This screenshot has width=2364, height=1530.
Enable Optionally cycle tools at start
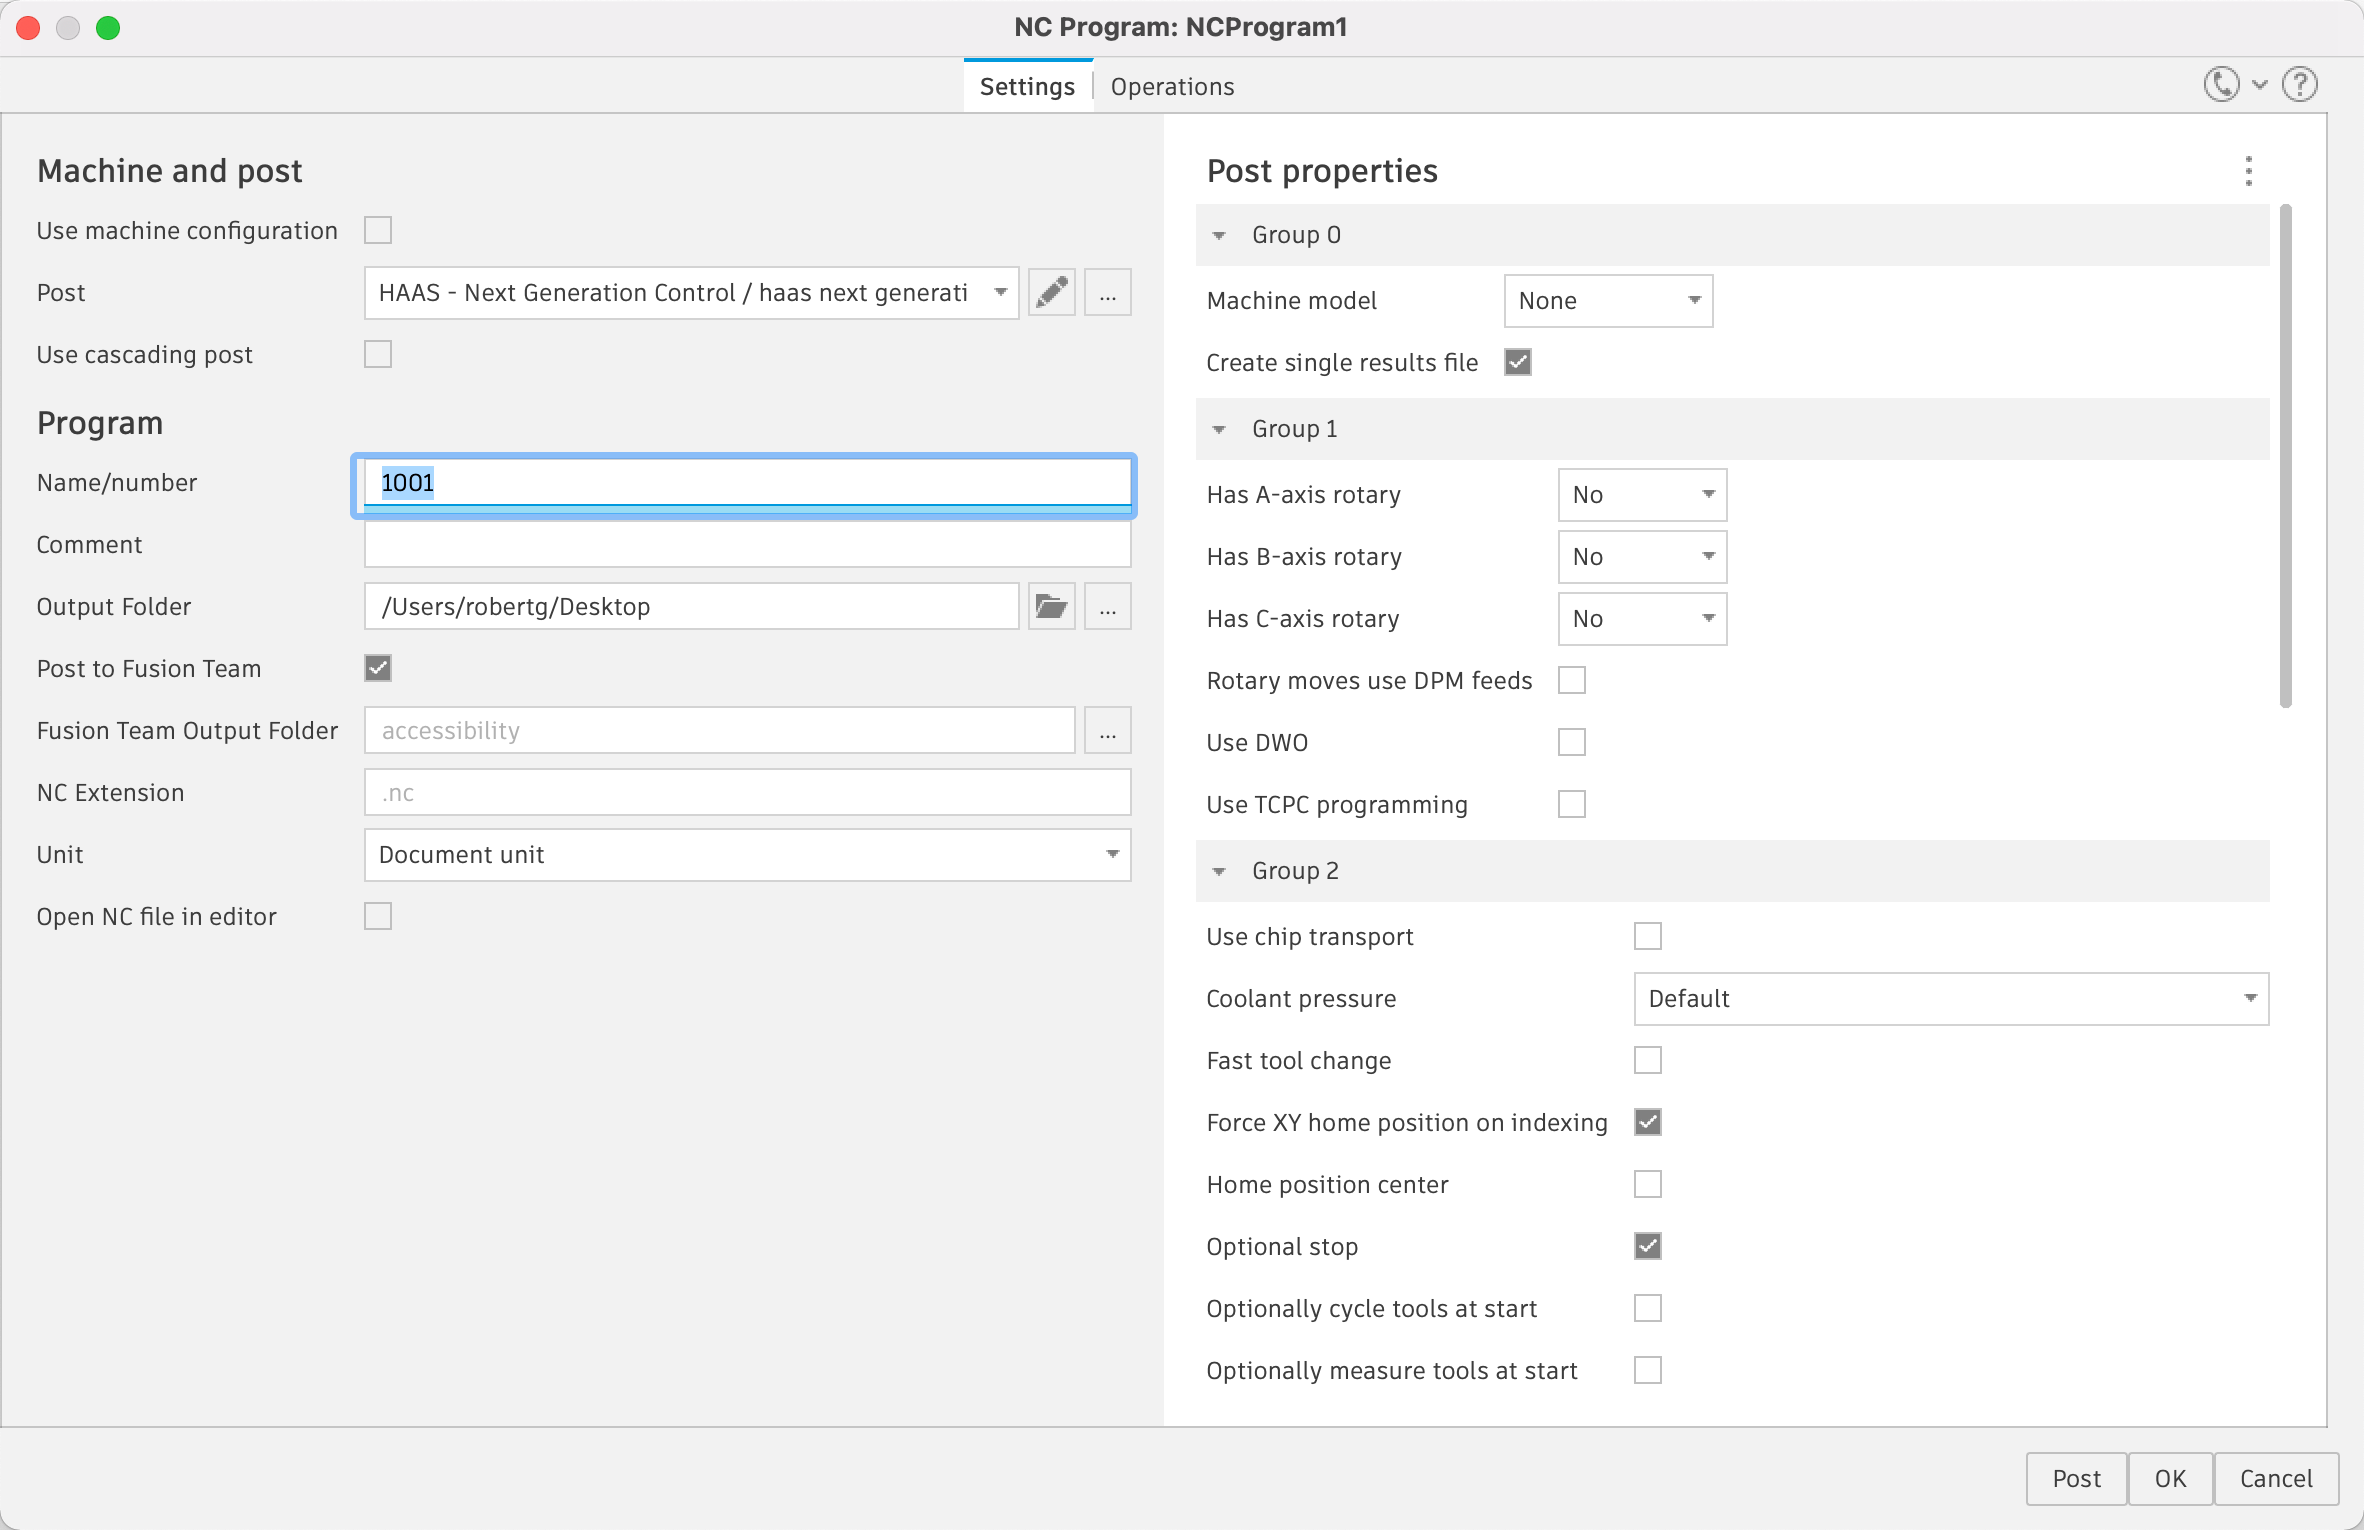click(1648, 1309)
